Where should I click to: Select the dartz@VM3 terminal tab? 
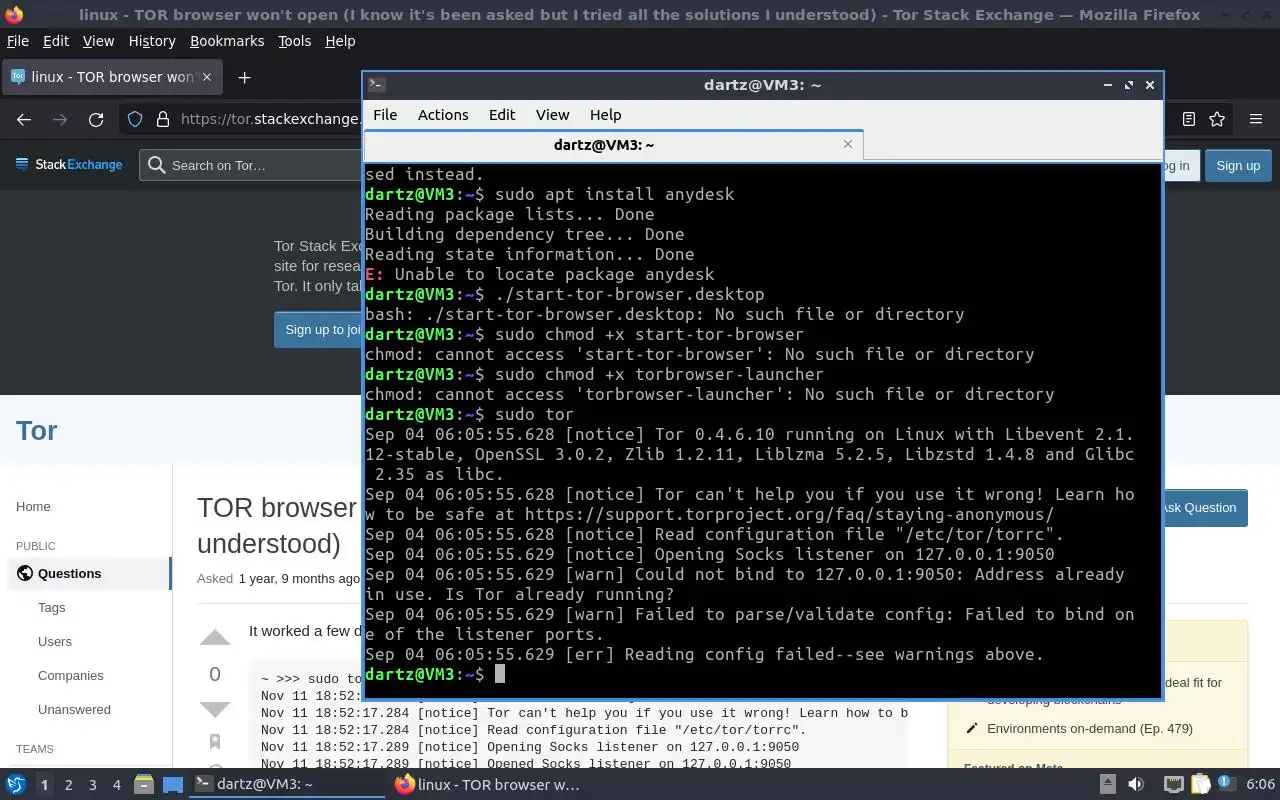613,145
